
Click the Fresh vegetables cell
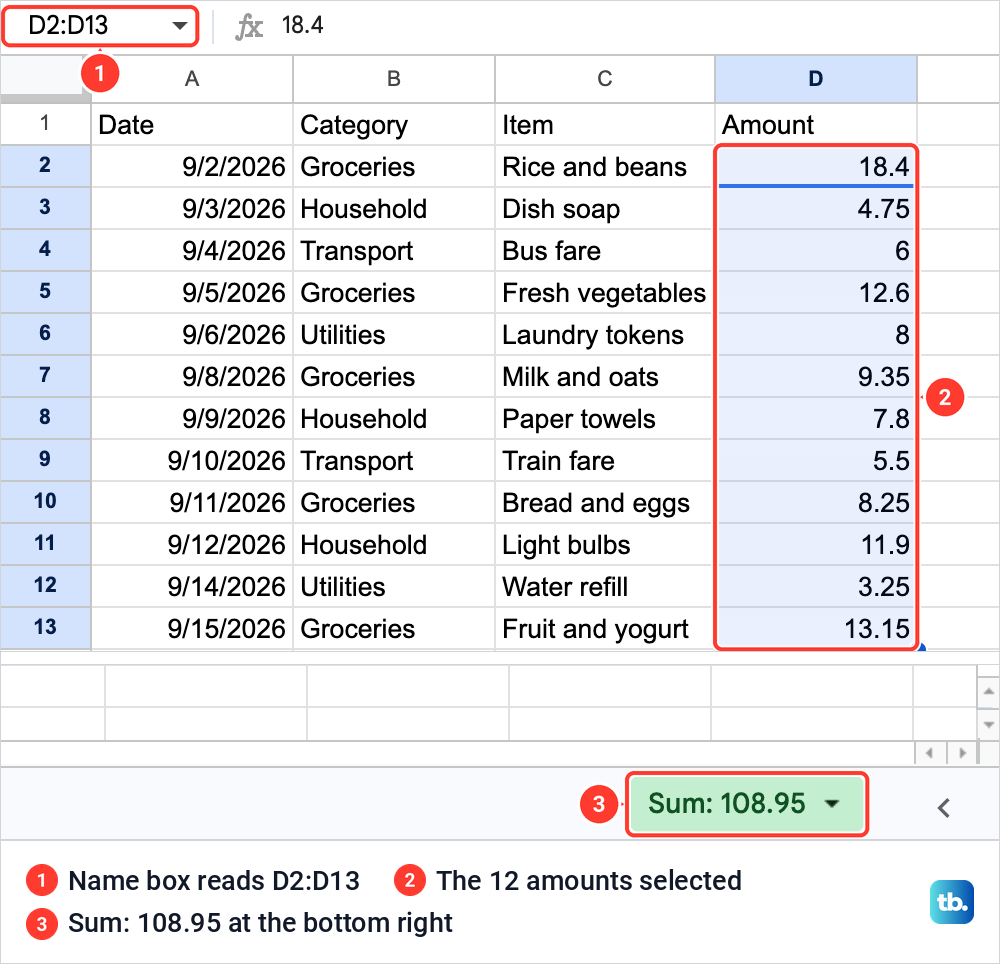click(x=605, y=293)
